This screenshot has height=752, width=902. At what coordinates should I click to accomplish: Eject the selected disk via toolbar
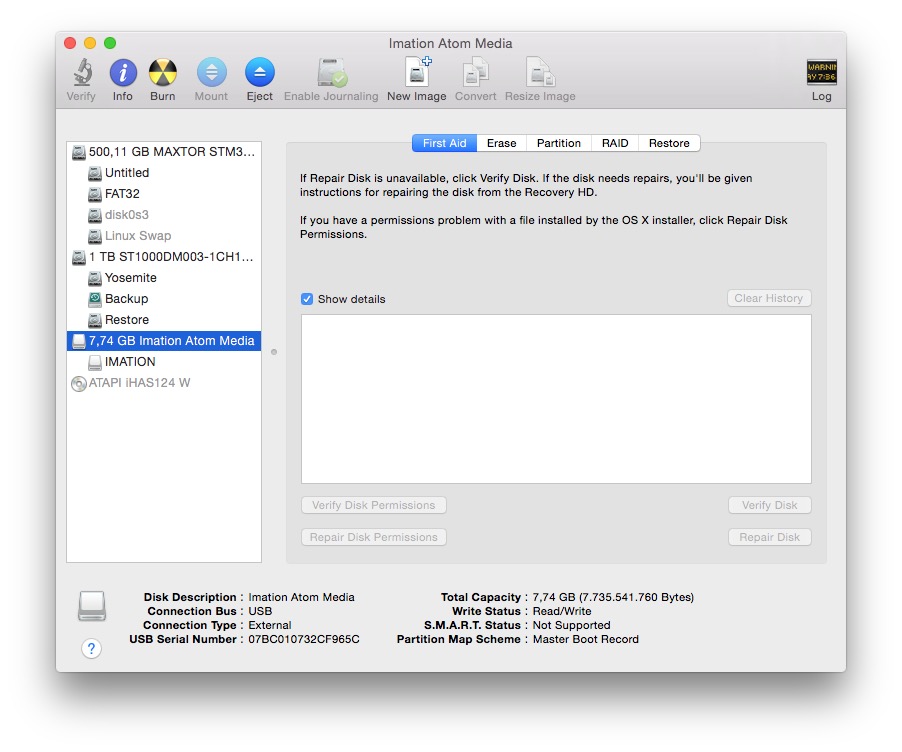point(260,73)
